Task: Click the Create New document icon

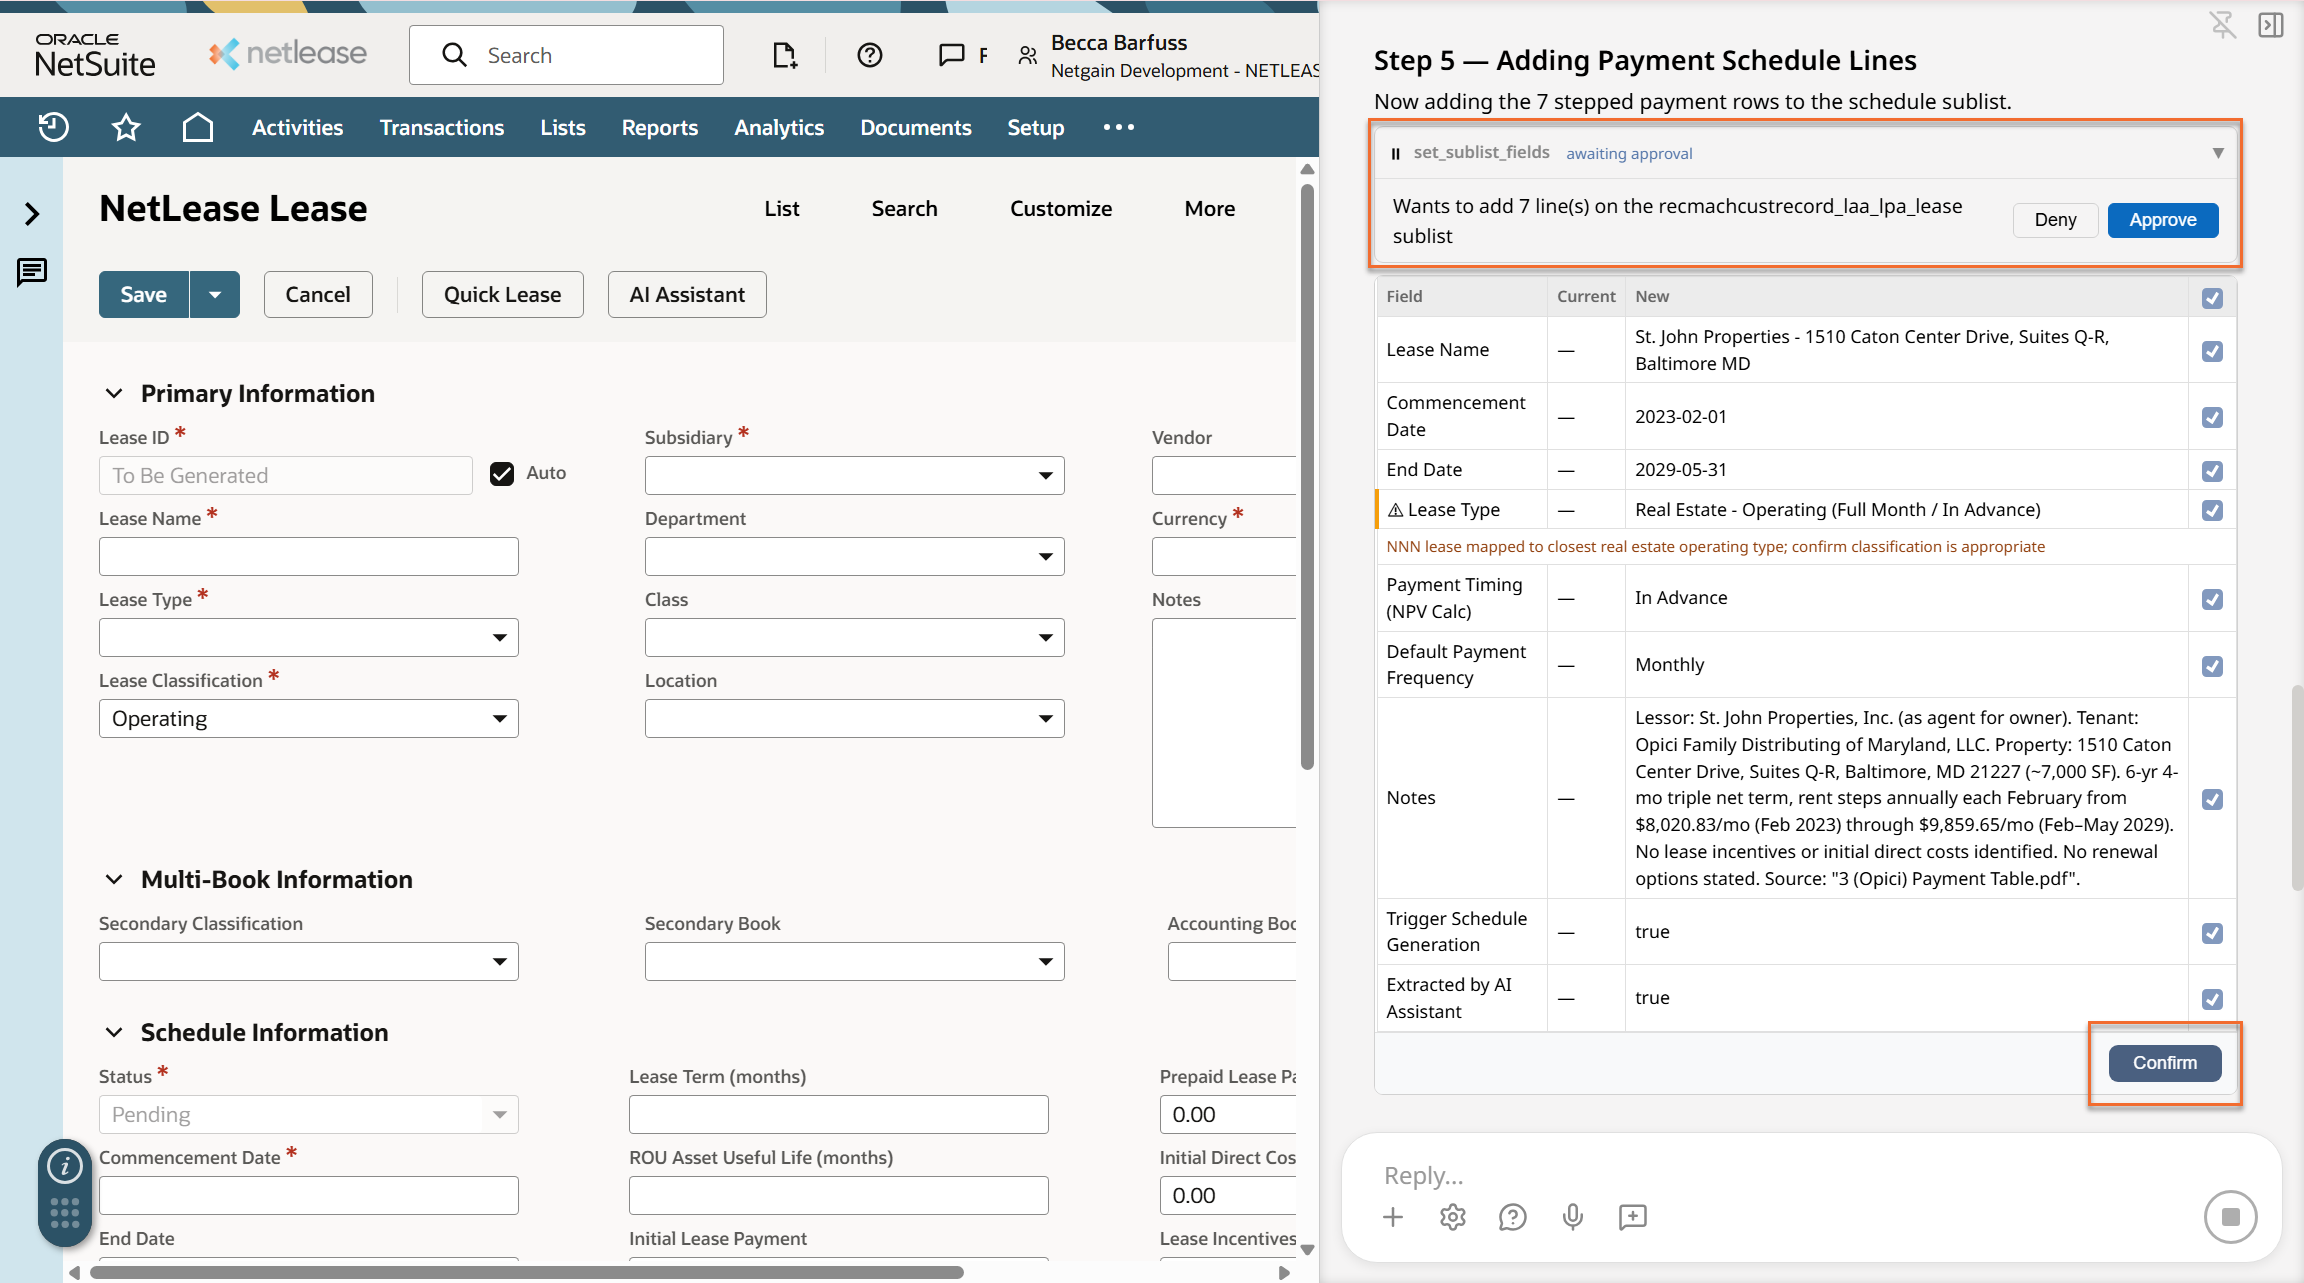Action: click(x=785, y=55)
